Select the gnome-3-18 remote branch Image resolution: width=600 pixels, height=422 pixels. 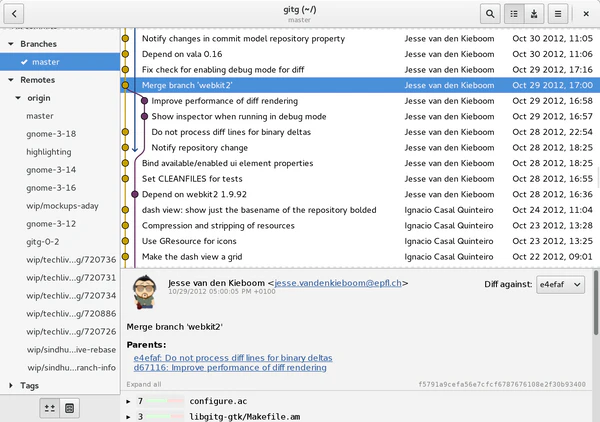coord(51,133)
